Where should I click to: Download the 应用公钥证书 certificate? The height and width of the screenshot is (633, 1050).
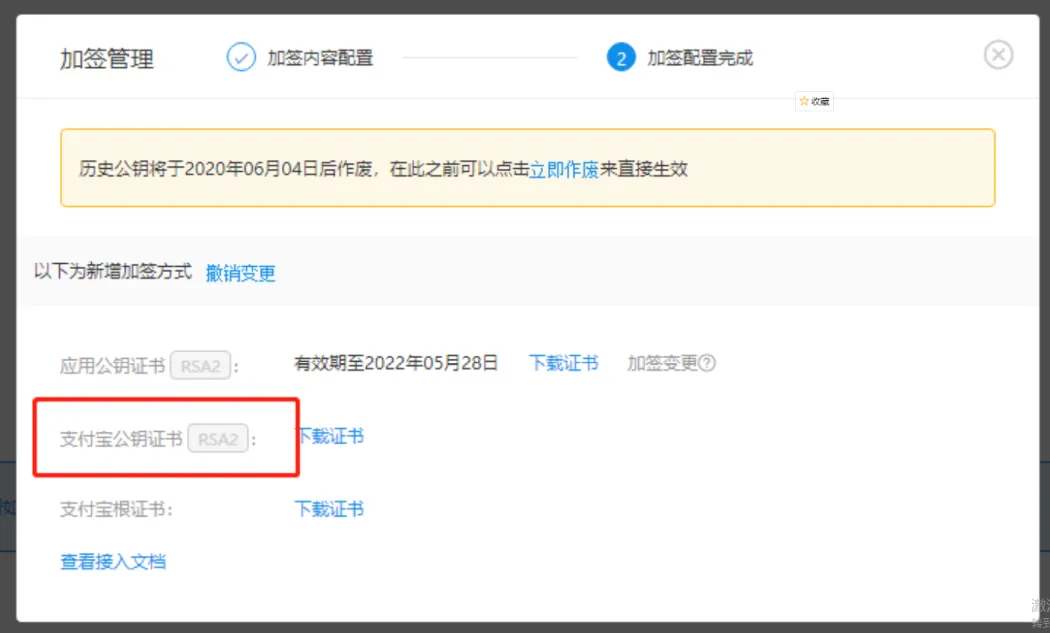pyautogui.click(x=563, y=363)
